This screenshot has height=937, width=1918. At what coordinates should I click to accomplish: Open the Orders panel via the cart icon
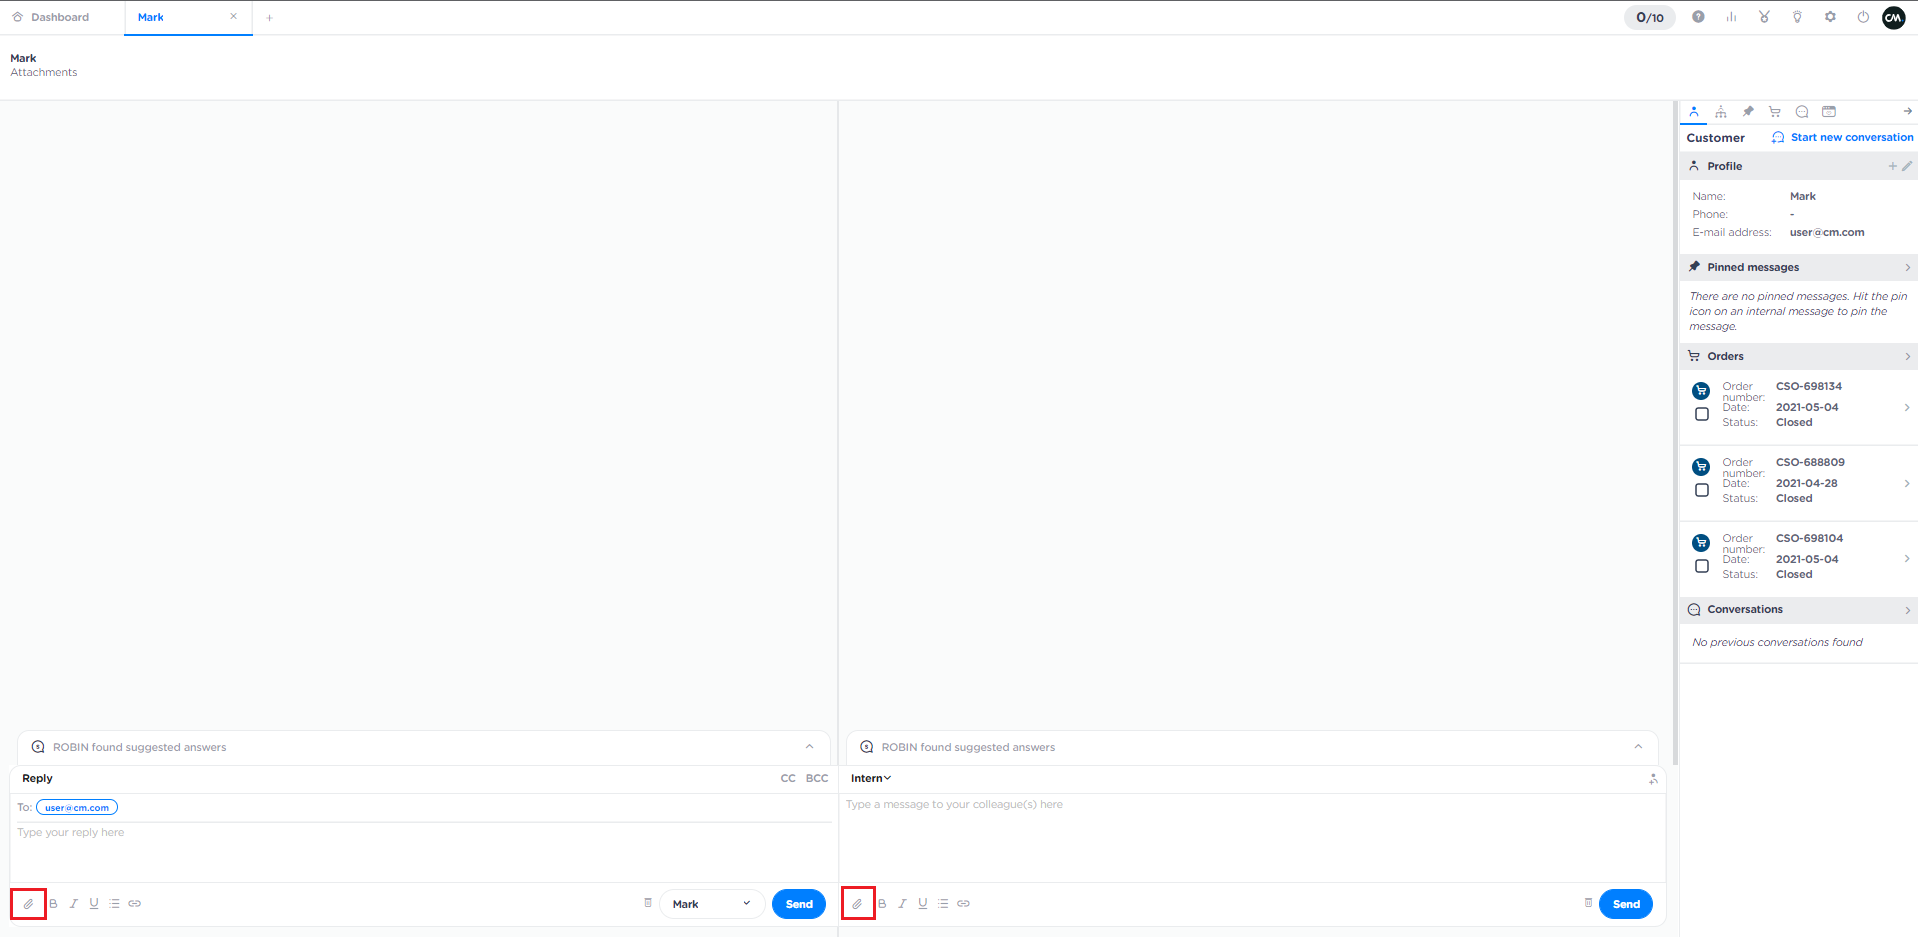(1775, 111)
